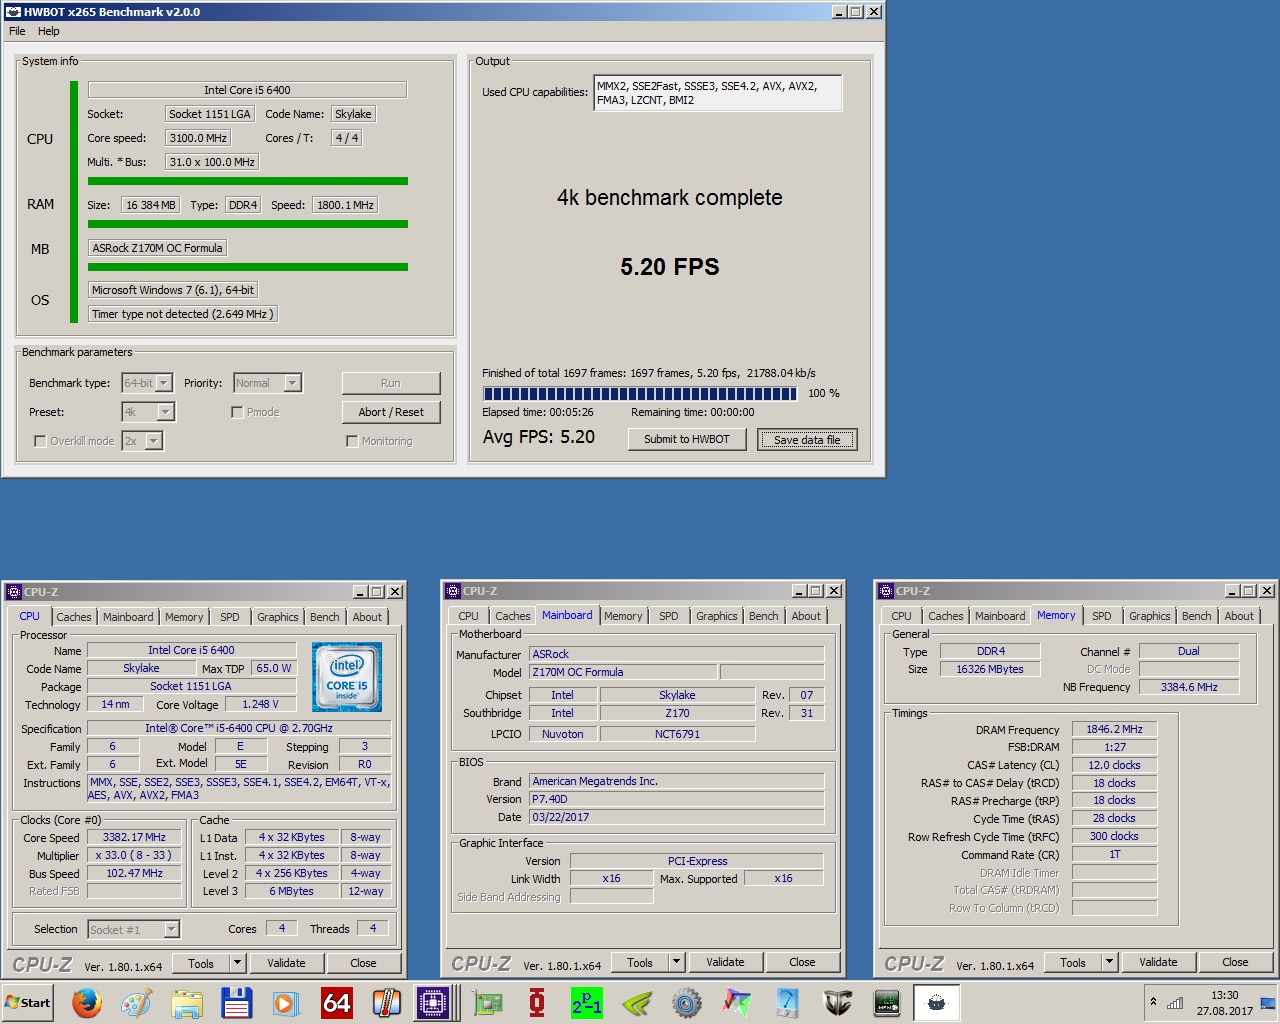Open Bench tab in Memory CPU-Z window

point(1197,616)
